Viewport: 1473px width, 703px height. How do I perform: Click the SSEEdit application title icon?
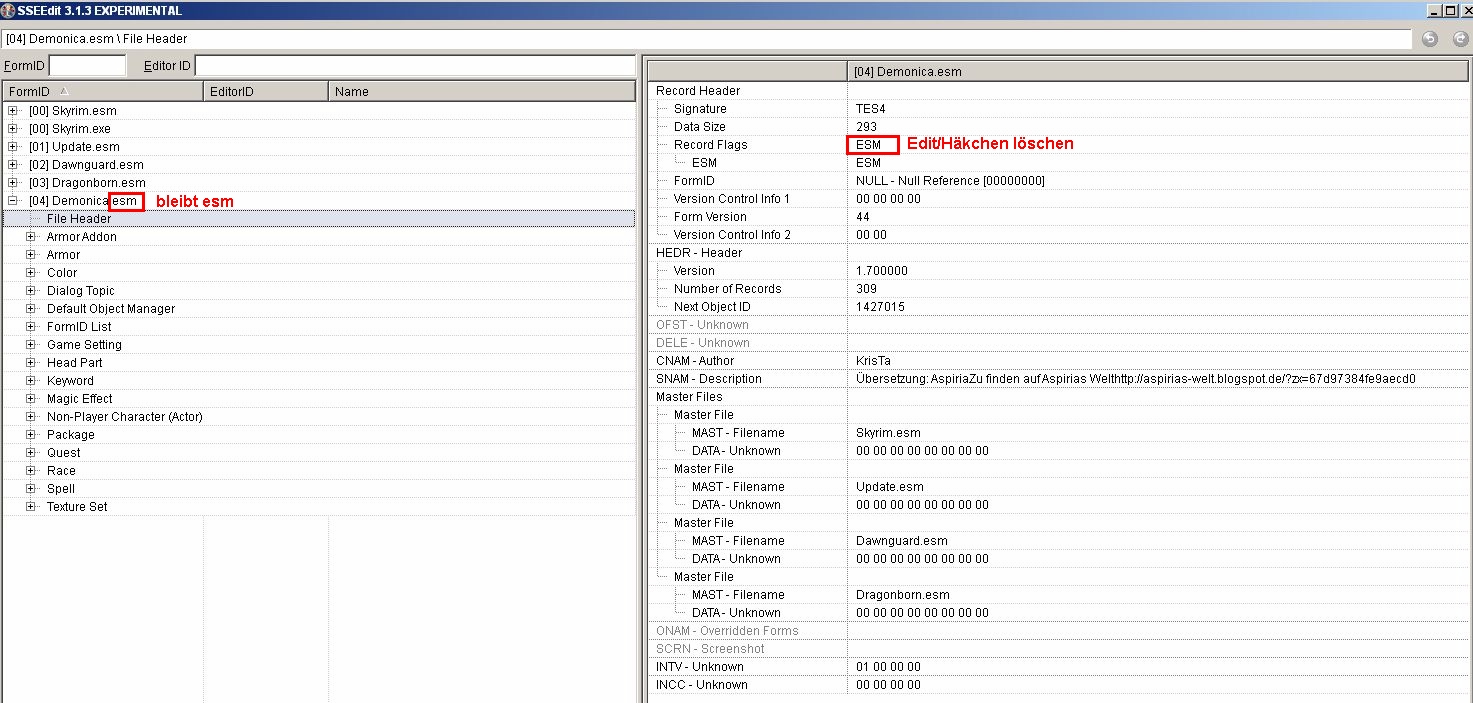click(x=8, y=9)
